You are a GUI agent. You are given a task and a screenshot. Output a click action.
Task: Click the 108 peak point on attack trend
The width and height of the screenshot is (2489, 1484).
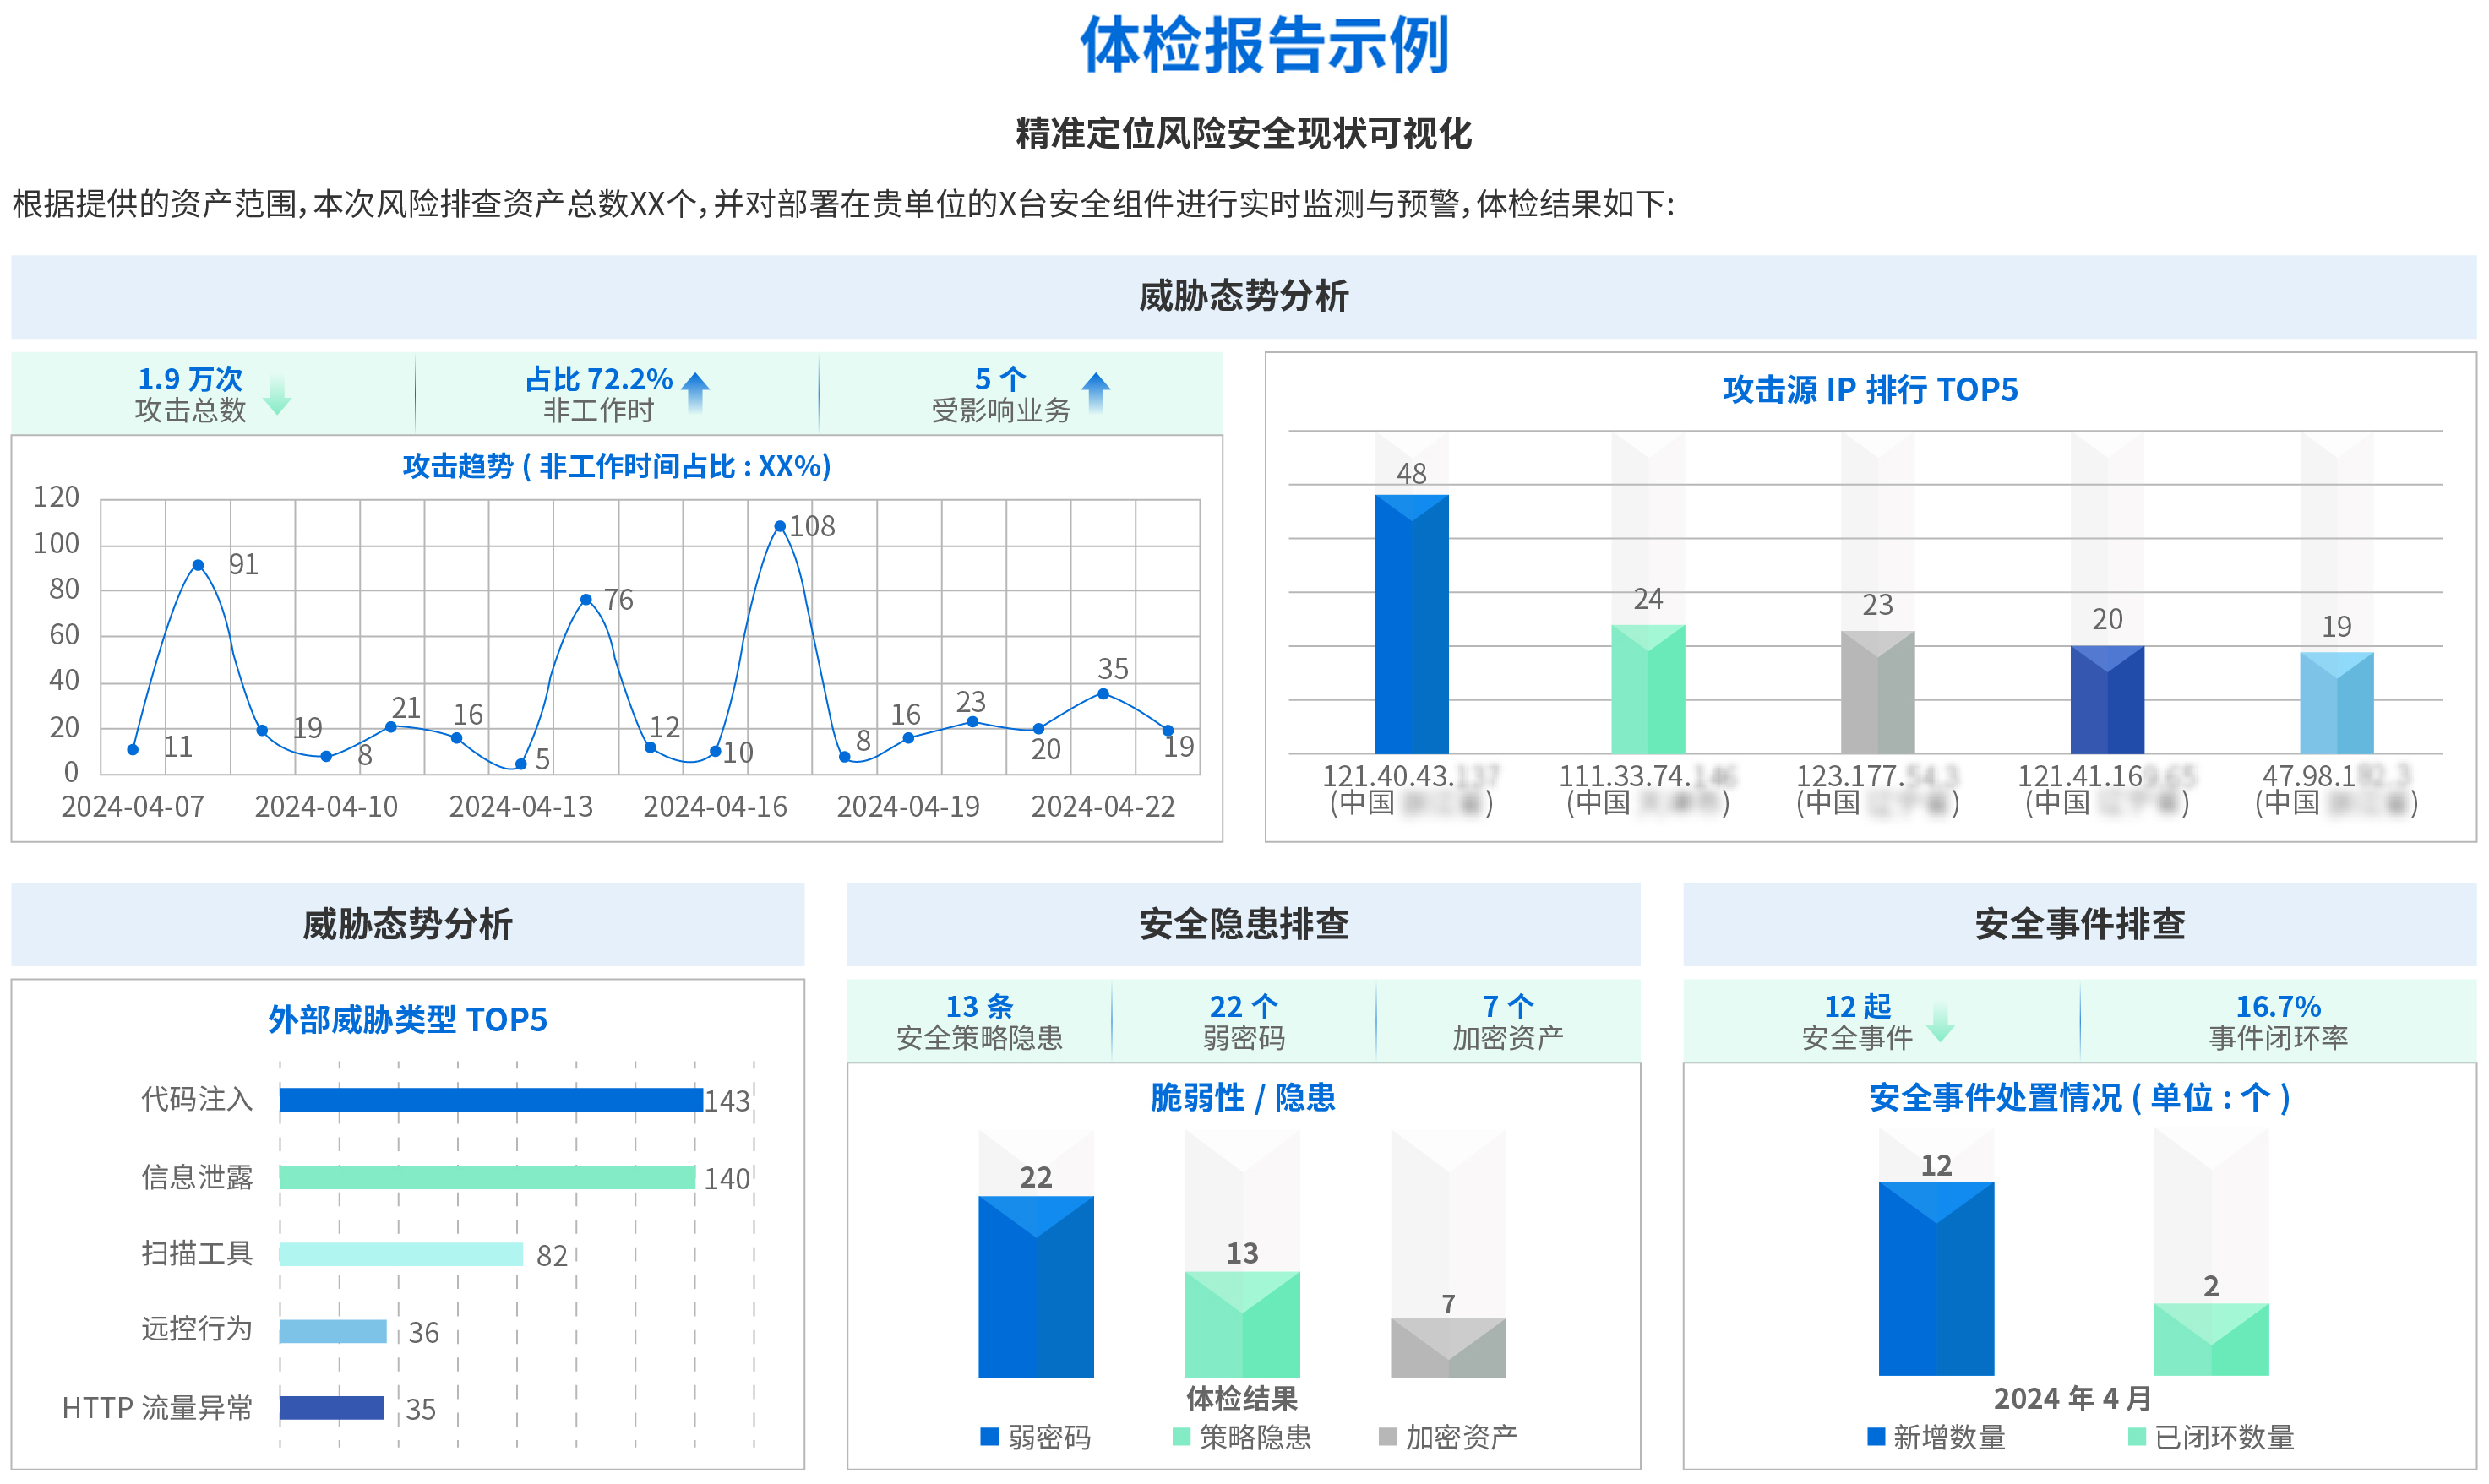point(780,526)
